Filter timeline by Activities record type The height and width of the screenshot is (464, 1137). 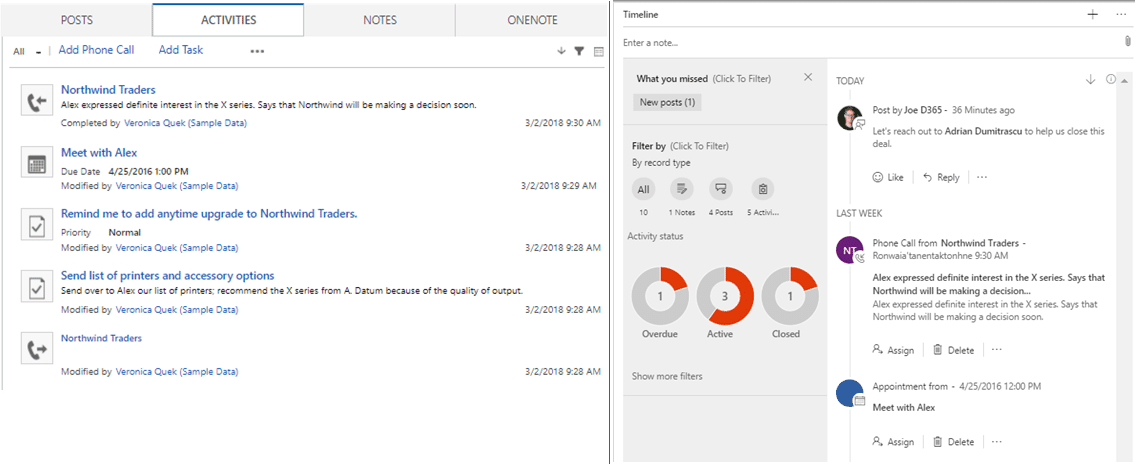pyautogui.click(x=763, y=190)
